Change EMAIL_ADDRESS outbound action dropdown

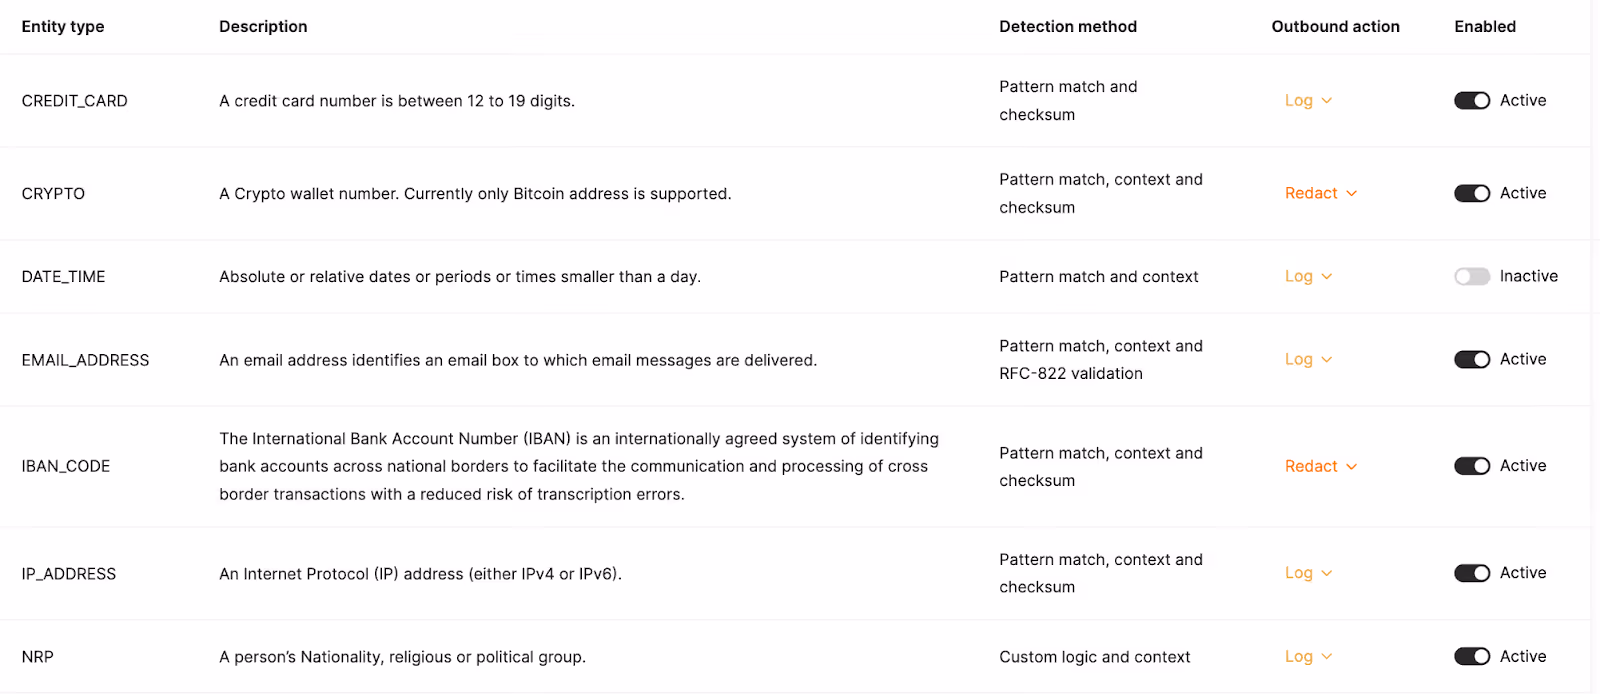click(x=1308, y=359)
